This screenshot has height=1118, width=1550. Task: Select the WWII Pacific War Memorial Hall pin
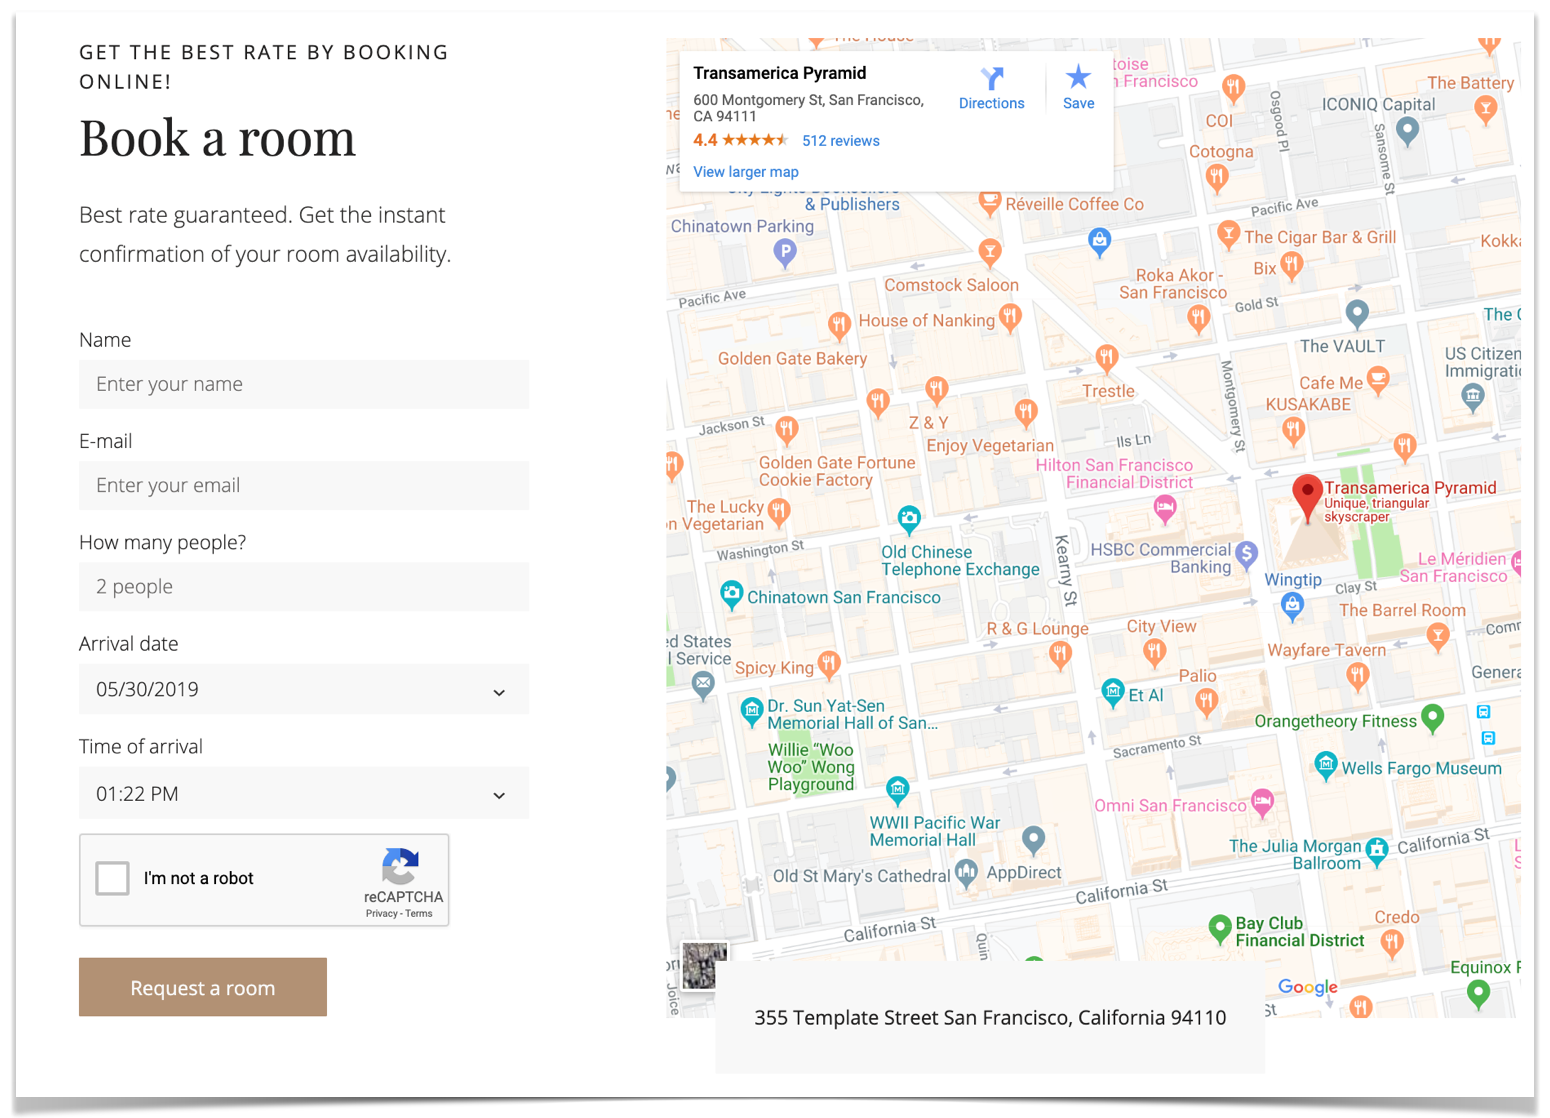[x=897, y=791]
